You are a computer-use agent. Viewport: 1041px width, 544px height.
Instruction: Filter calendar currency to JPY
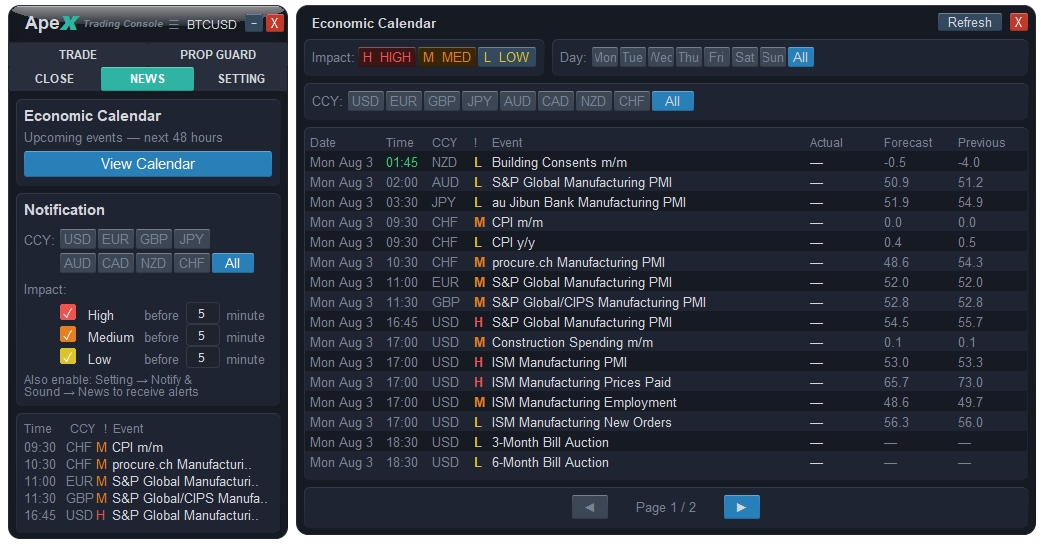tap(479, 101)
